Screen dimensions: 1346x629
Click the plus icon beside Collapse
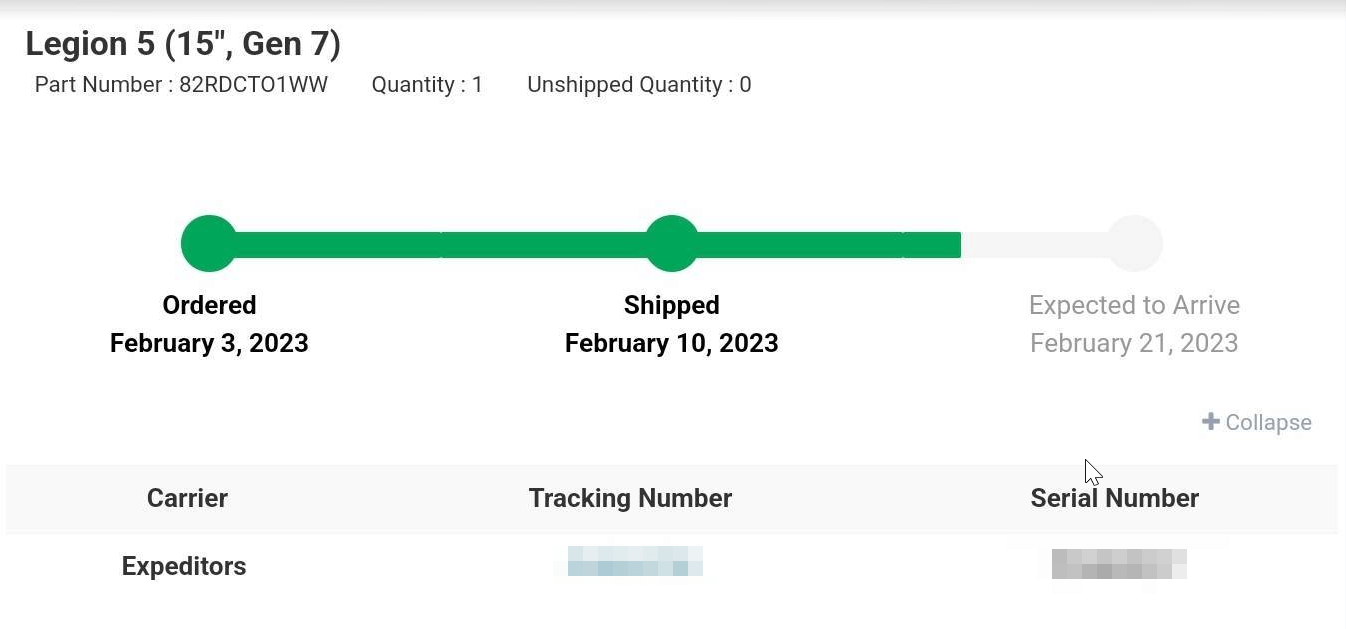[1210, 422]
